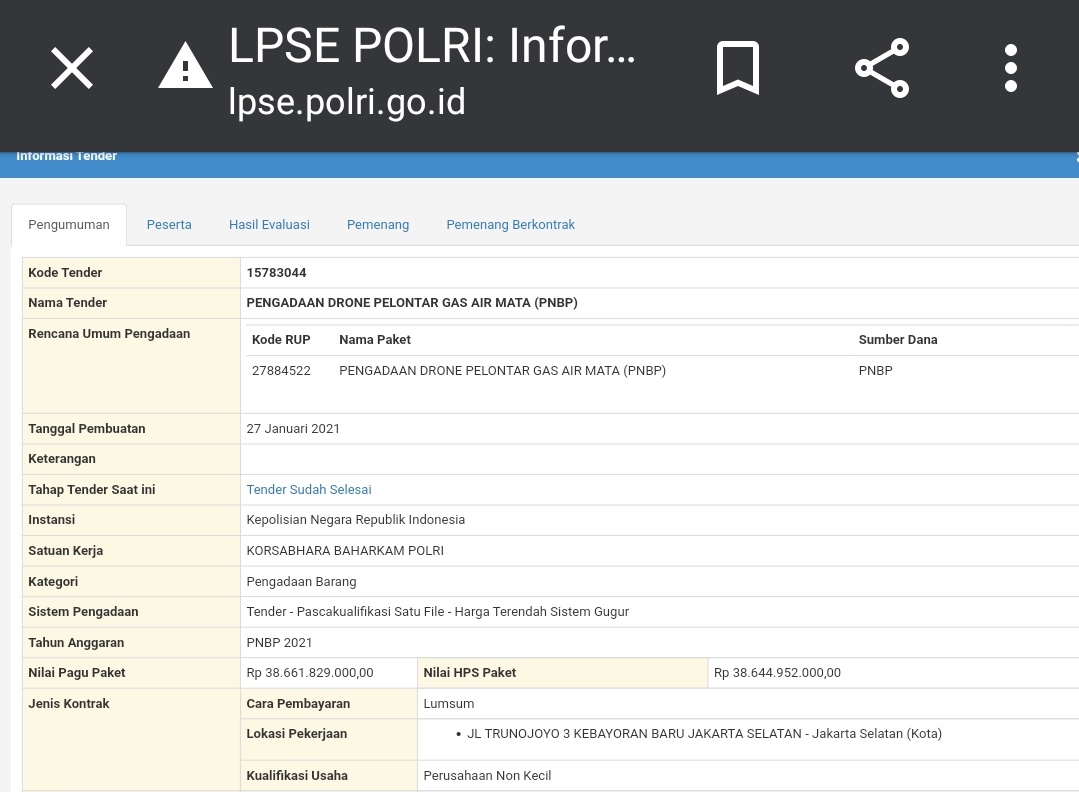Viewport: 1079px width, 792px height.
Task: Click the Satuan Kerja label
Action: tap(65, 550)
